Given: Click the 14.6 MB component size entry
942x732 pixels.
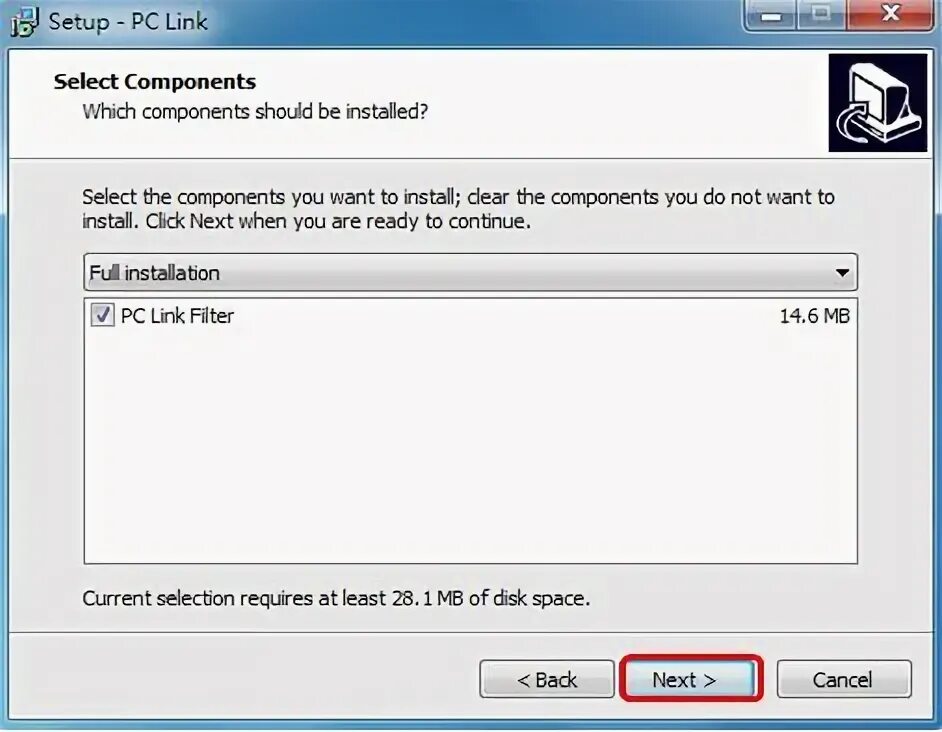Looking at the screenshot, I should 815,316.
